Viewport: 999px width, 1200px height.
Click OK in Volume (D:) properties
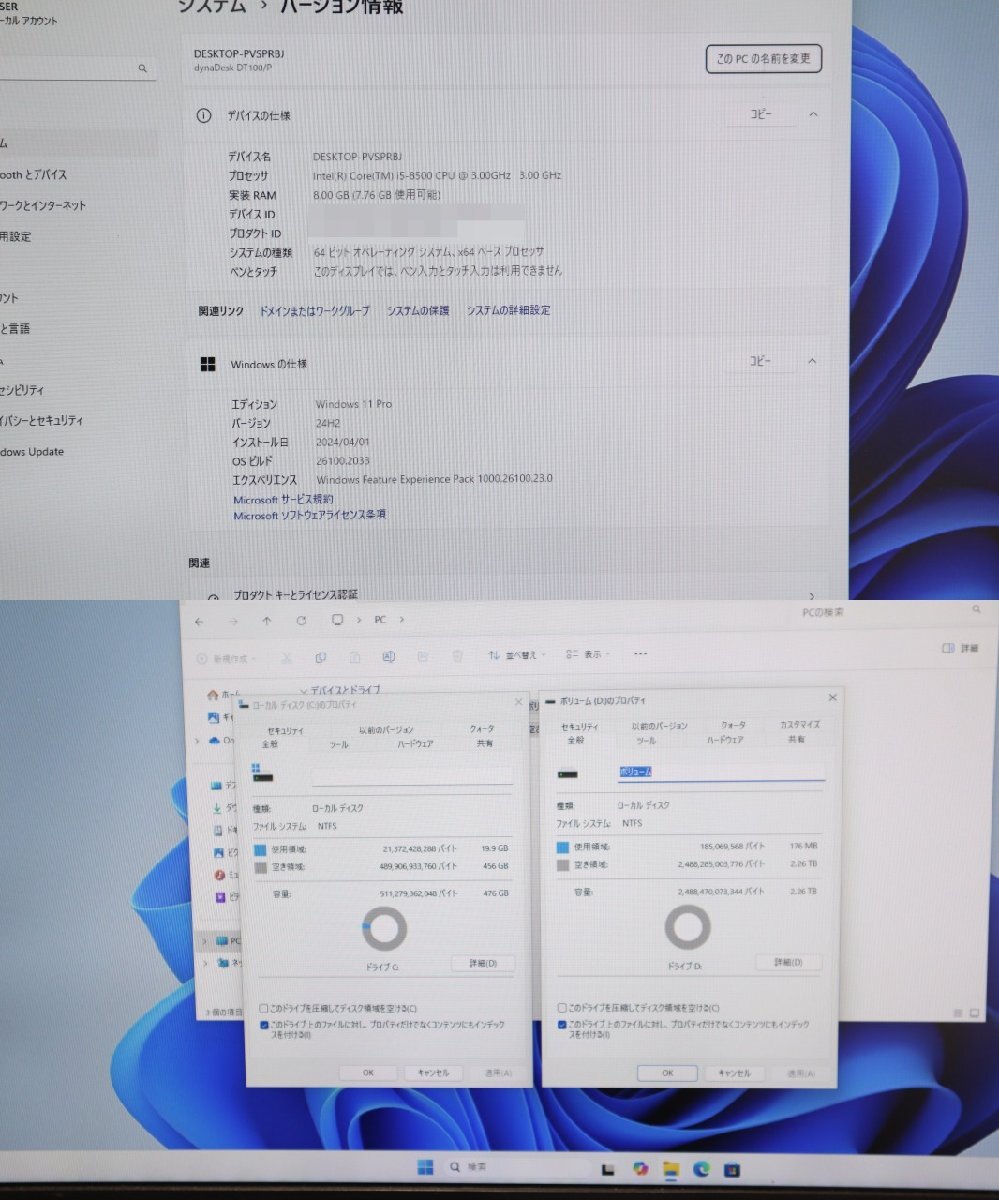click(668, 1073)
